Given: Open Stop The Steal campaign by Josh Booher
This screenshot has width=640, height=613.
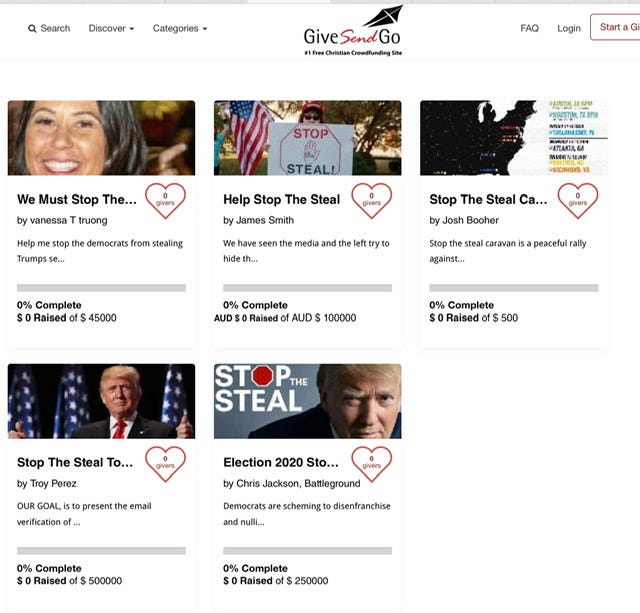Looking at the screenshot, I should pos(488,199).
